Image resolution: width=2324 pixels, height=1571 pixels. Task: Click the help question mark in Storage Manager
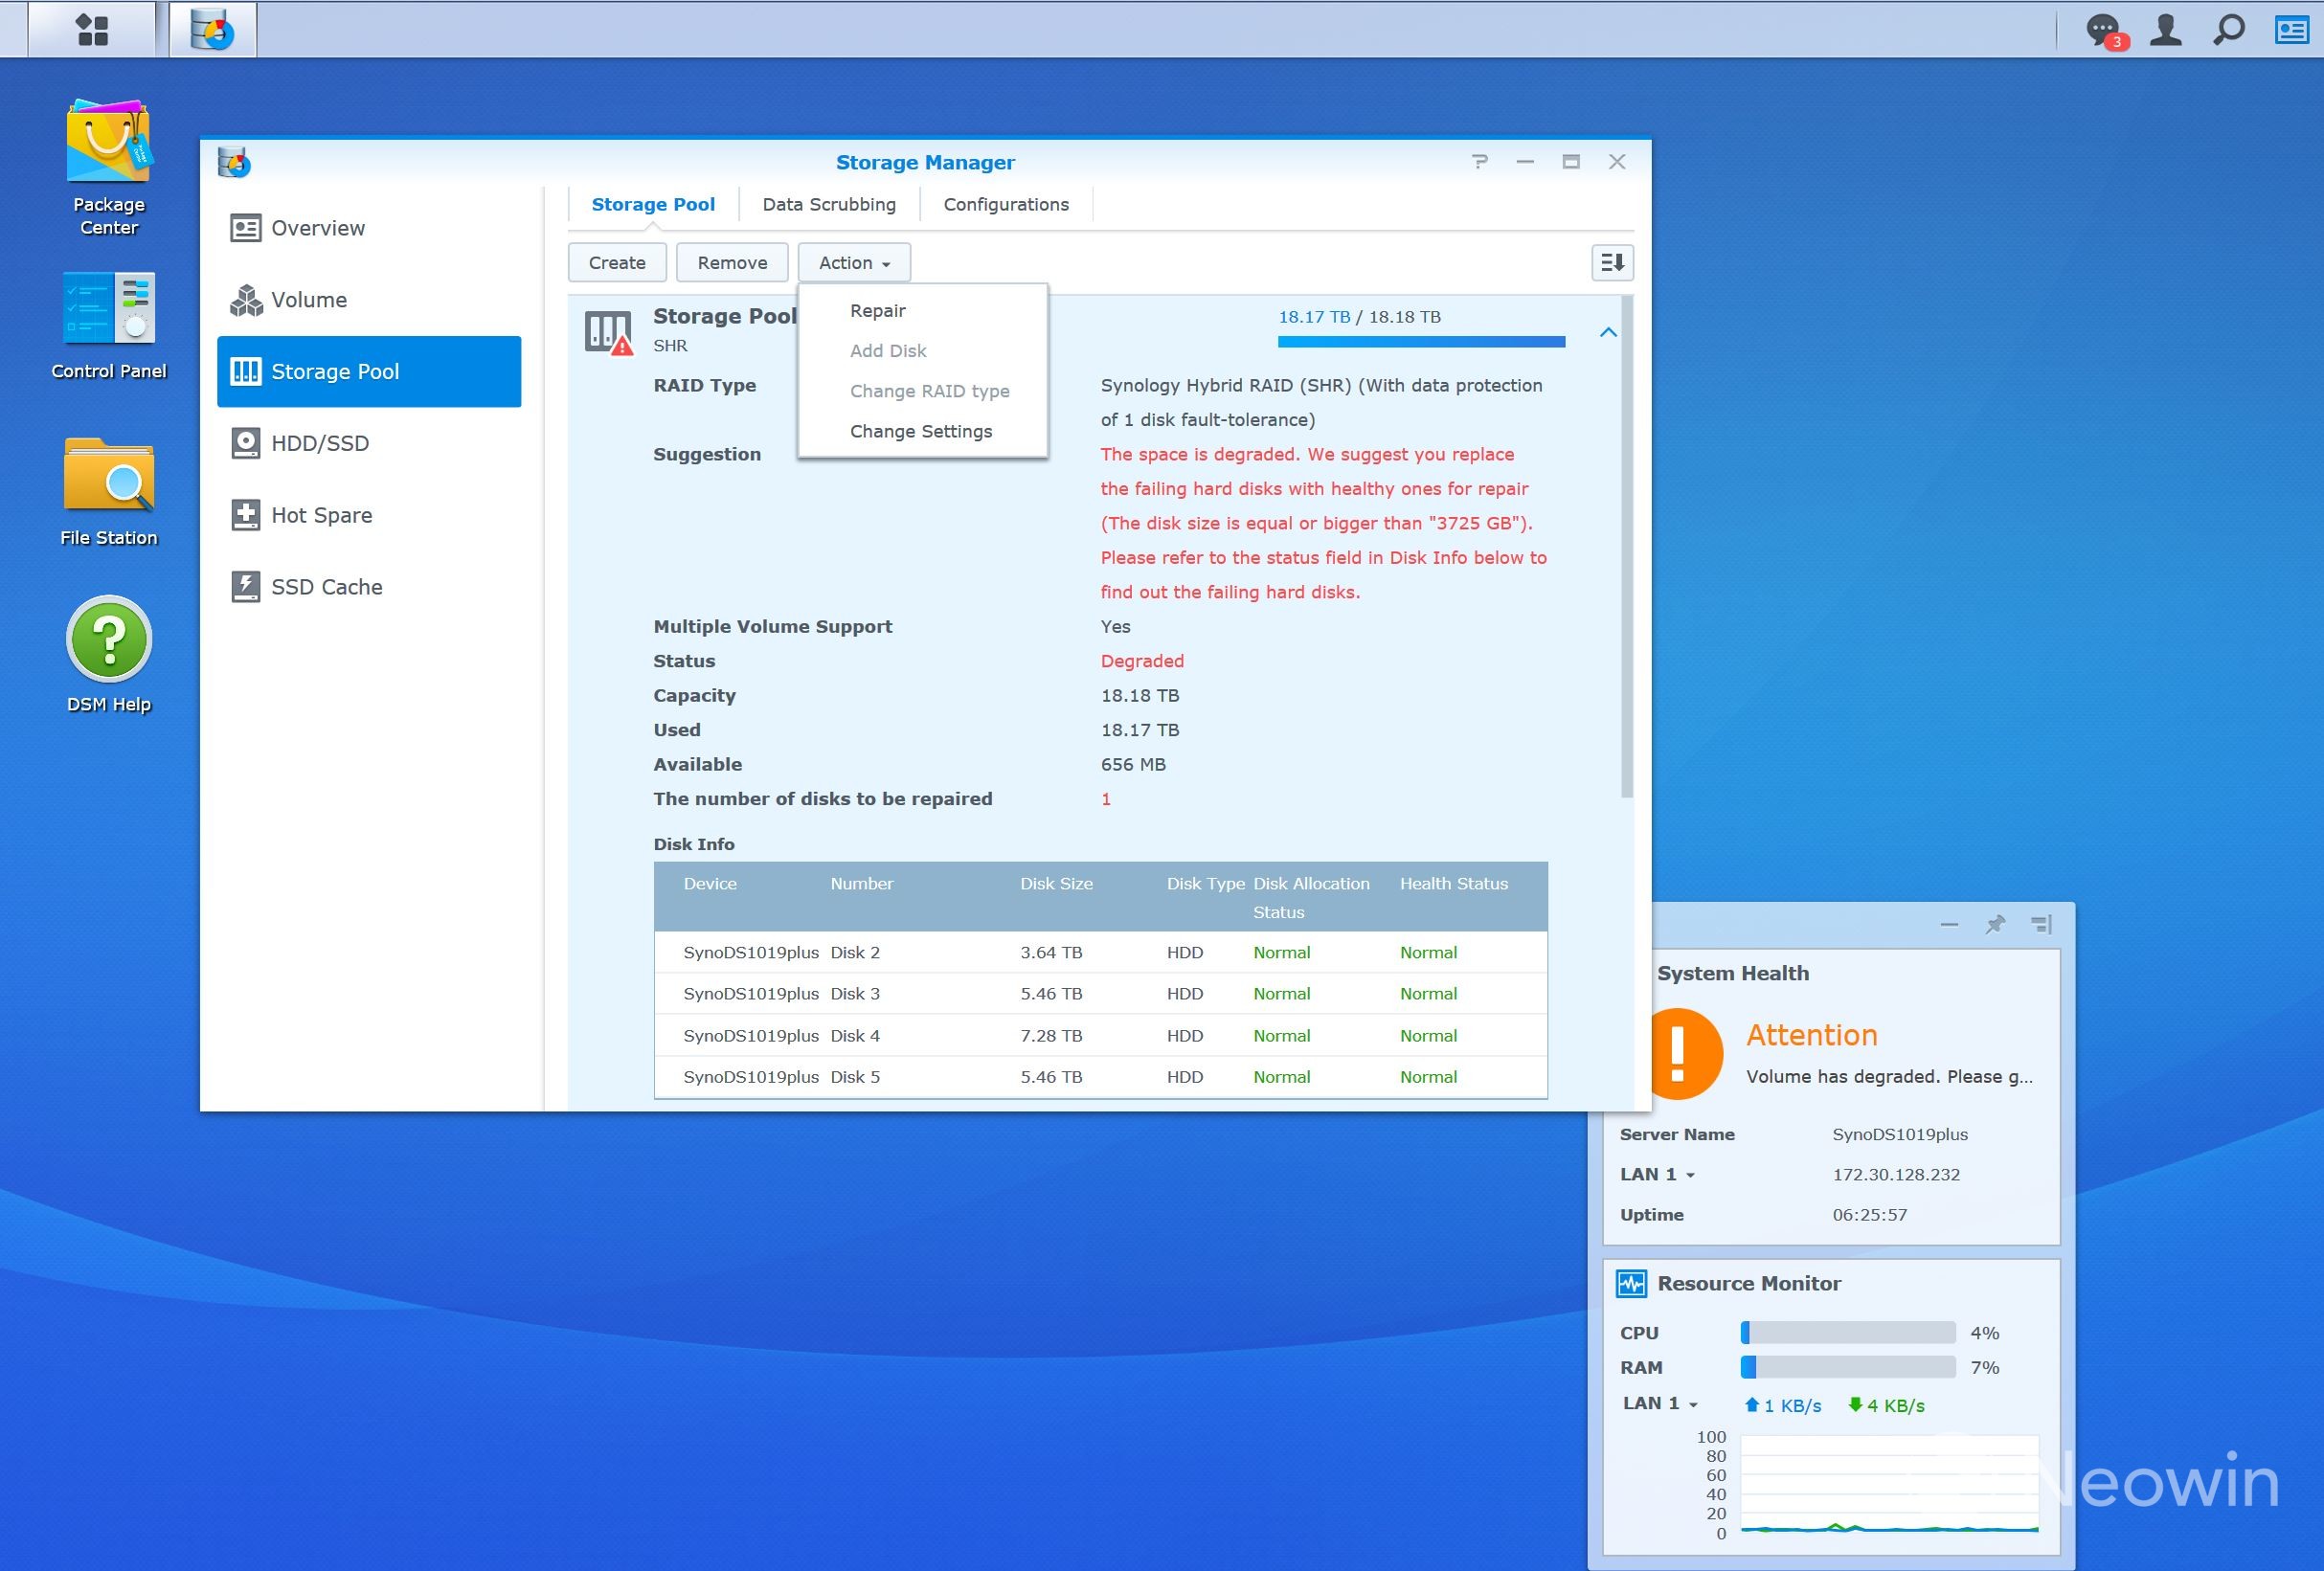1480,161
